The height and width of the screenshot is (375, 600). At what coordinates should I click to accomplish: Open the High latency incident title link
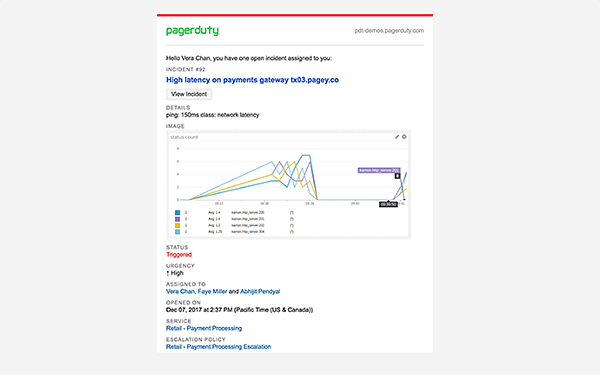coord(253,80)
